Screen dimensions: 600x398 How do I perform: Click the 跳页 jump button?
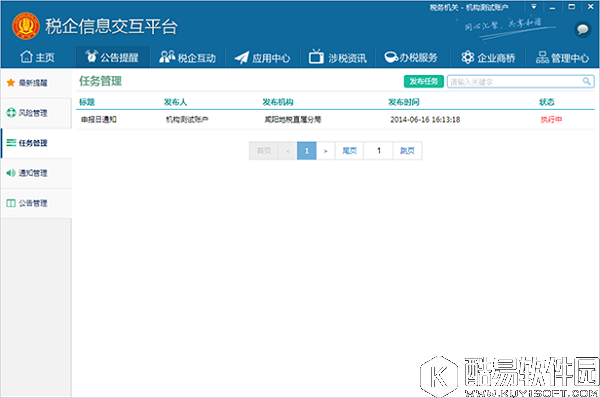(408, 151)
